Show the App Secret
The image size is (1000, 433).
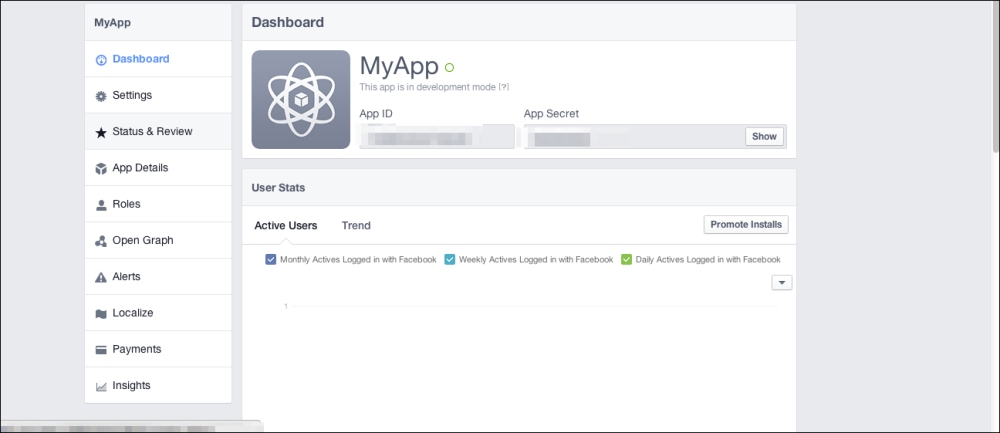click(764, 137)
